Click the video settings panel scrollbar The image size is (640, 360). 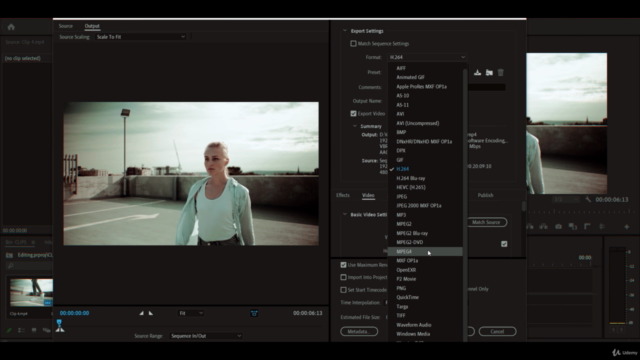point(524,206)
